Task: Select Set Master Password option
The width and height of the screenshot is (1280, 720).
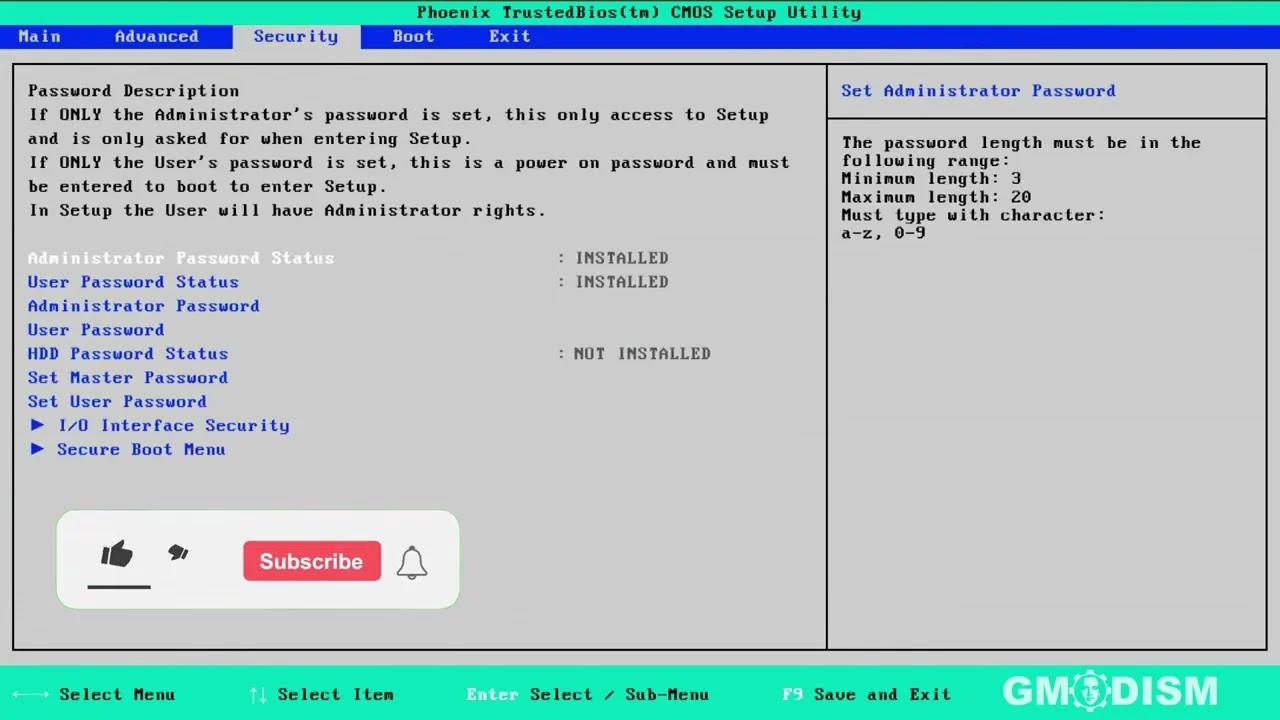Action: click(x=127, y=377)
